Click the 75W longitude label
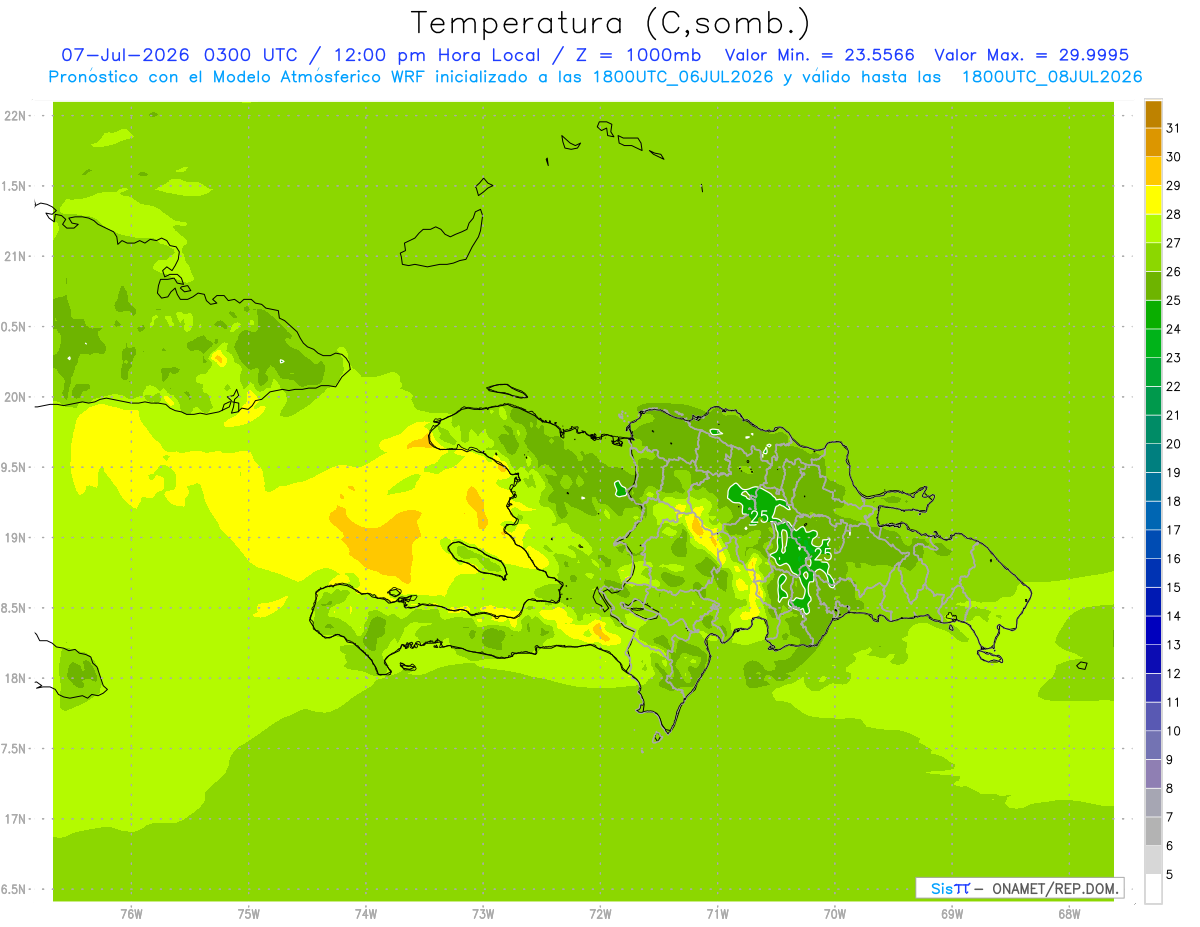This screenshot has height=927, width=1200. click(x=249, y=914)
